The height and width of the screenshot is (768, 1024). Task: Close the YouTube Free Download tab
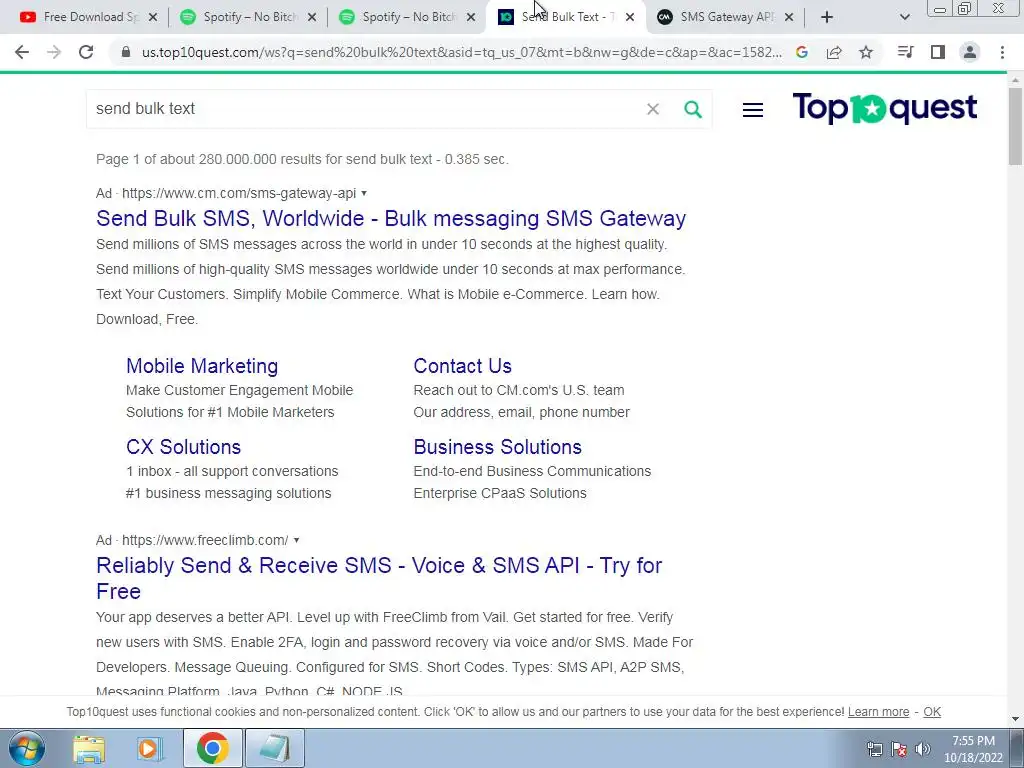[153, 18]
